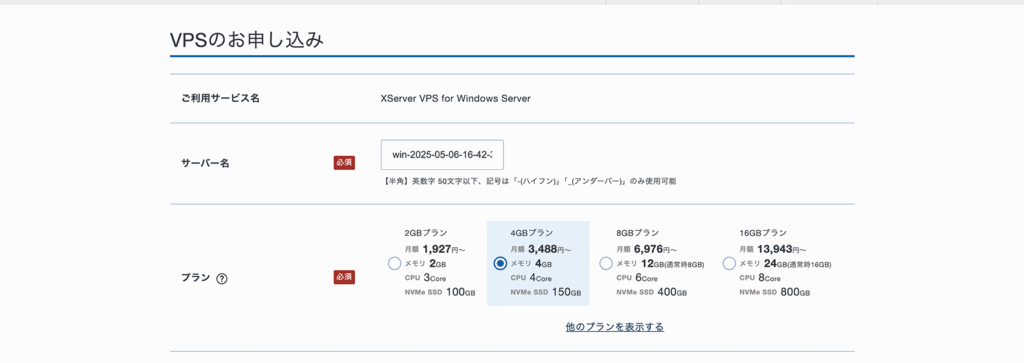Select the 4GB plan radio button
This screenshot has height=363, width=1024.
click(500, 264)
